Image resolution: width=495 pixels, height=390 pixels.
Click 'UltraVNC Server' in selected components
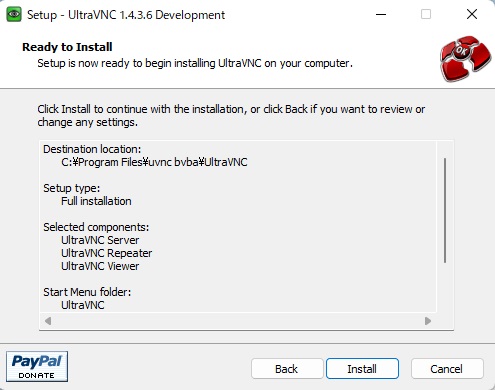click(x=100, y=240)
